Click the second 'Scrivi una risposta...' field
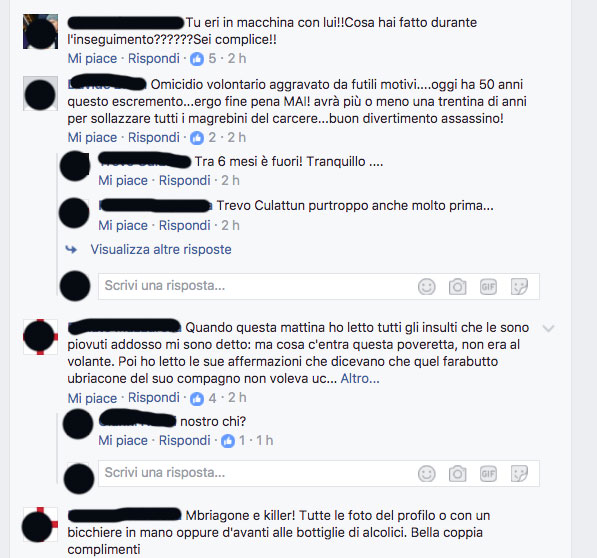 (319, 473)
